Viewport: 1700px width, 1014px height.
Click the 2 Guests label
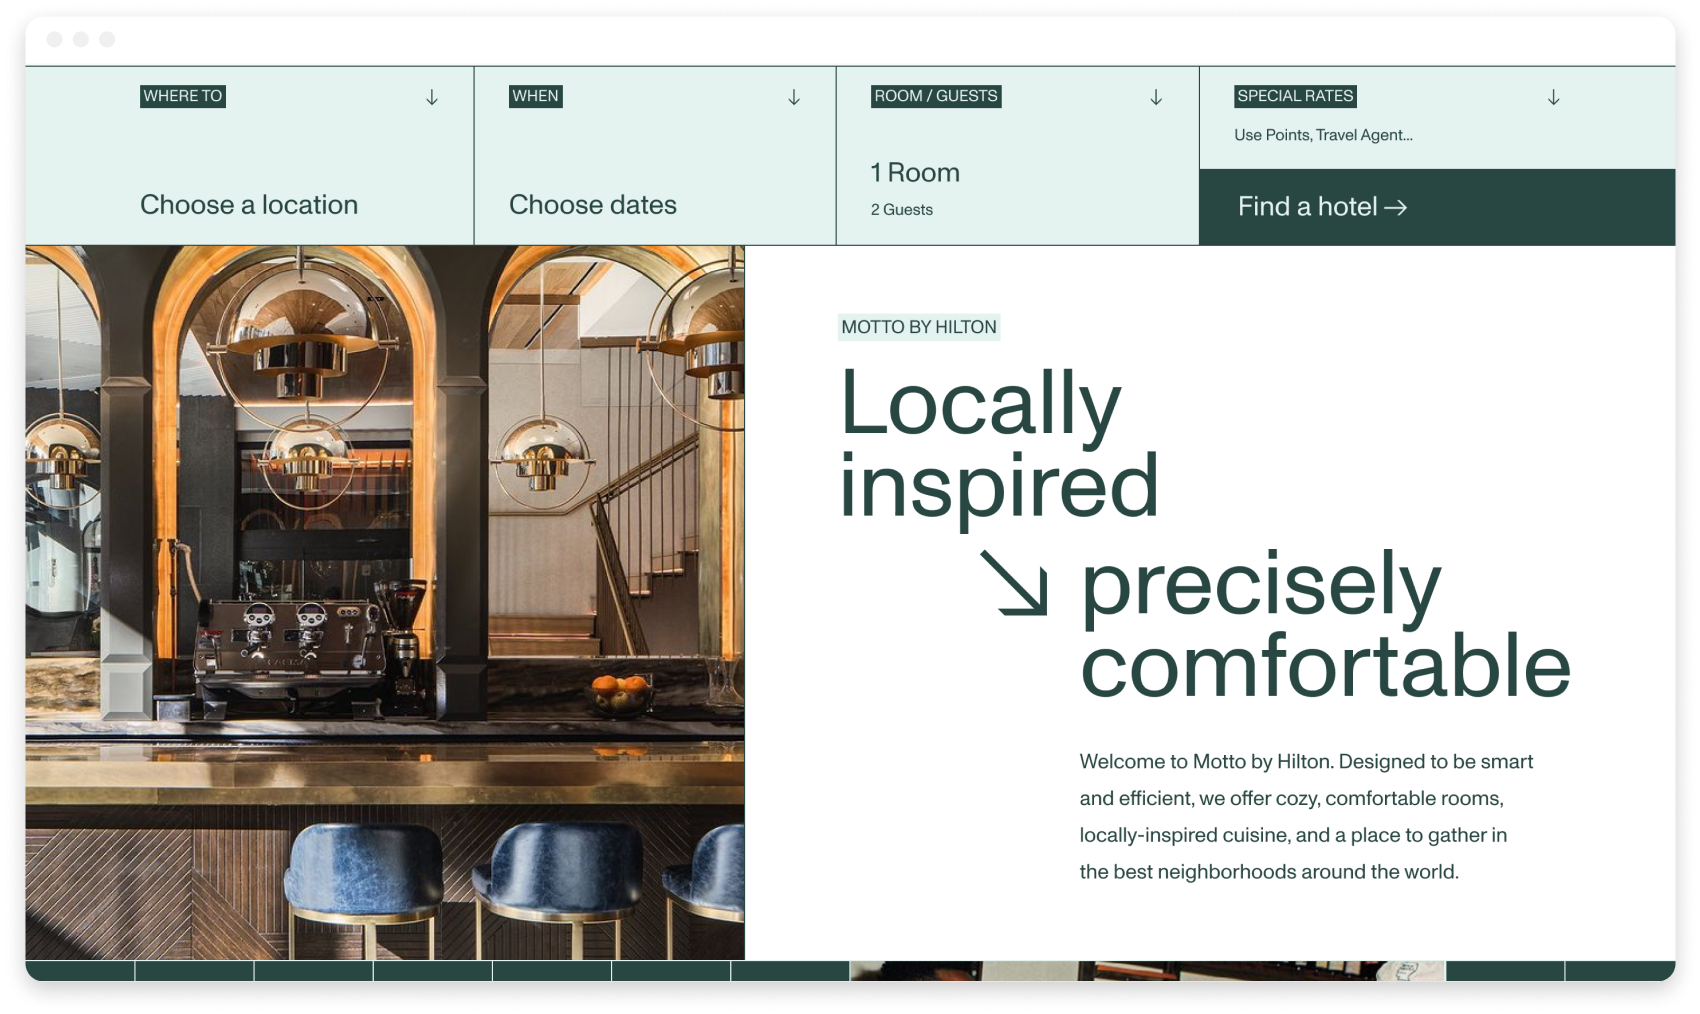(902, 210)
